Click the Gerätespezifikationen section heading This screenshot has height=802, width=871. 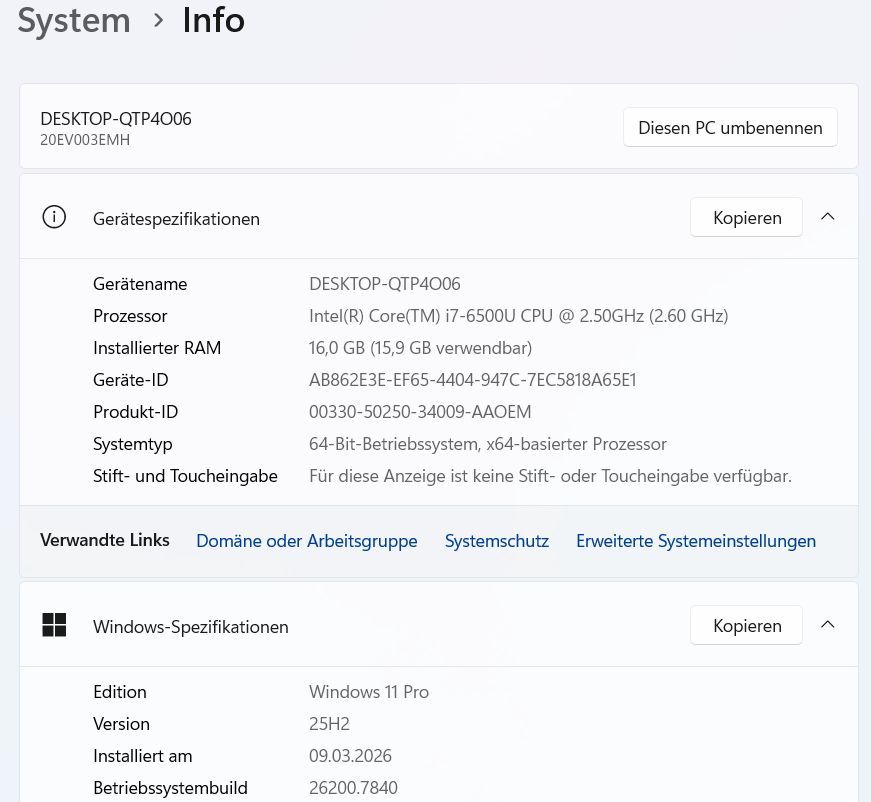tap(176, 219)
